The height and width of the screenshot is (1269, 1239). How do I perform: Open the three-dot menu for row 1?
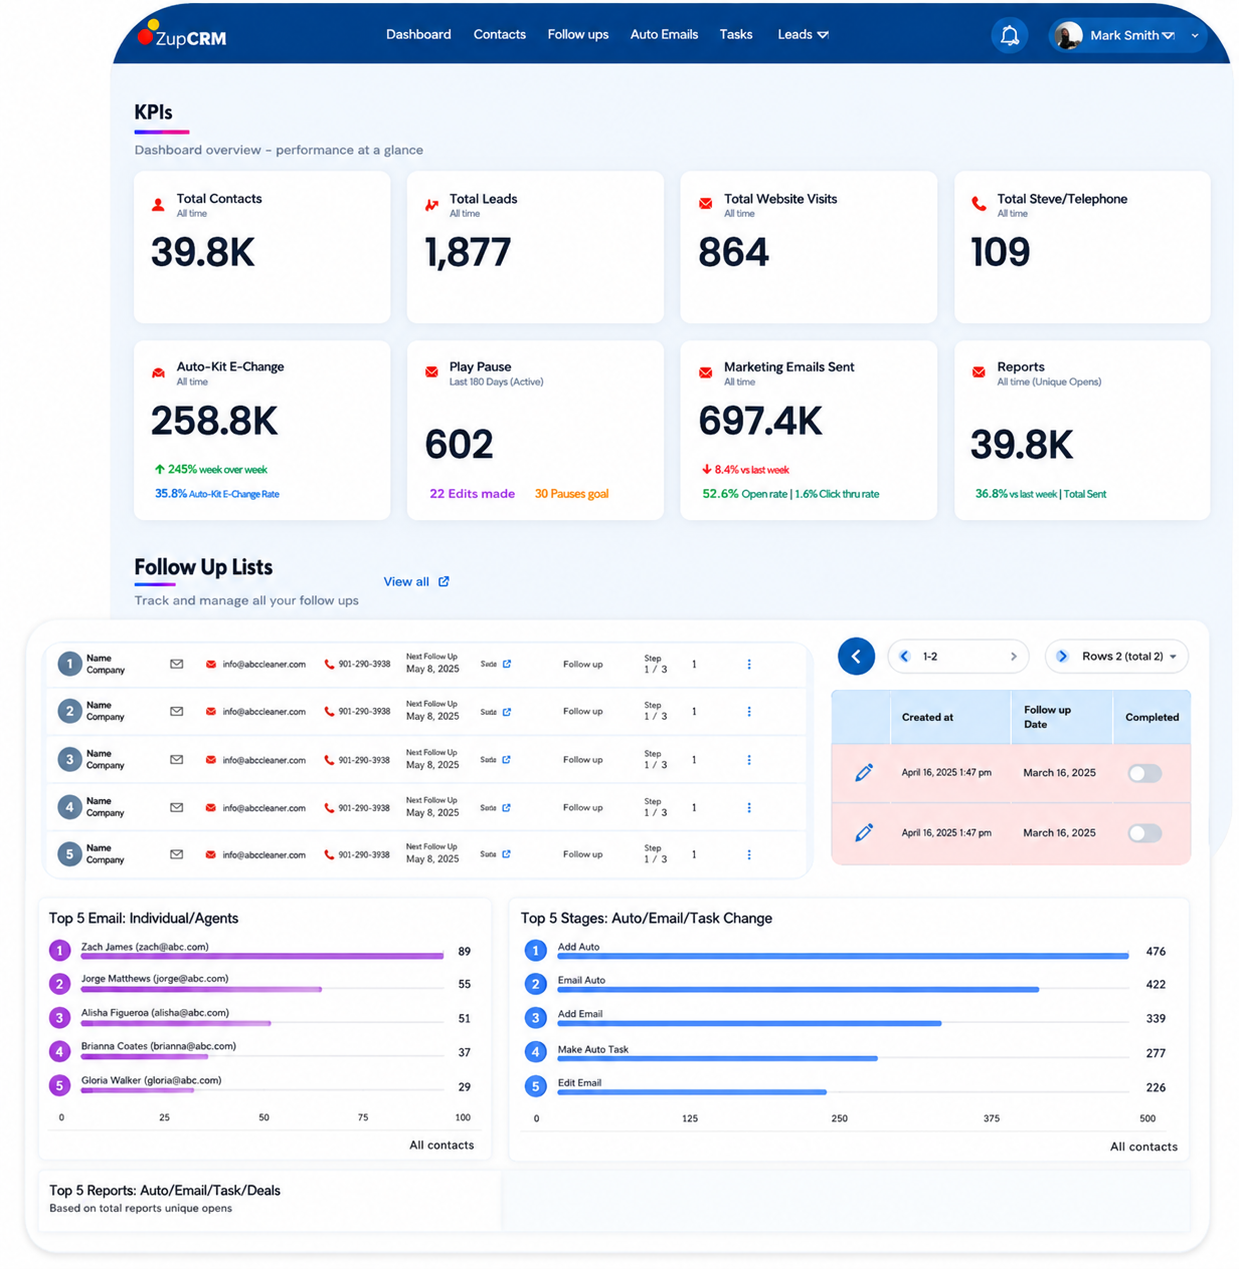749,664
